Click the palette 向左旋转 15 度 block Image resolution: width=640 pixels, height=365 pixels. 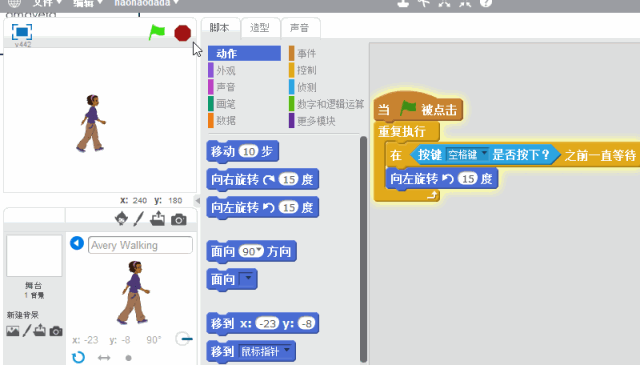point(262,207)
